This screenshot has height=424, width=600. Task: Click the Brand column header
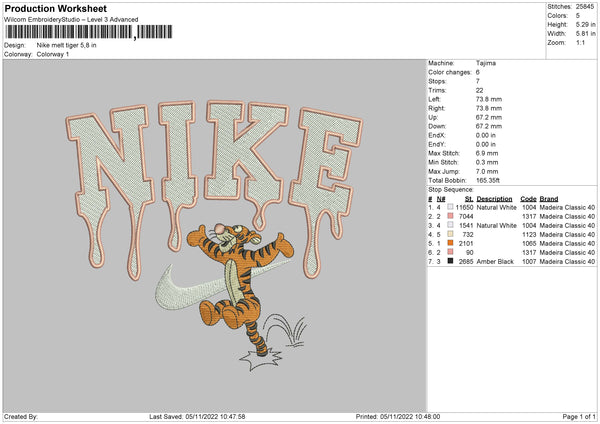point(549,199)
